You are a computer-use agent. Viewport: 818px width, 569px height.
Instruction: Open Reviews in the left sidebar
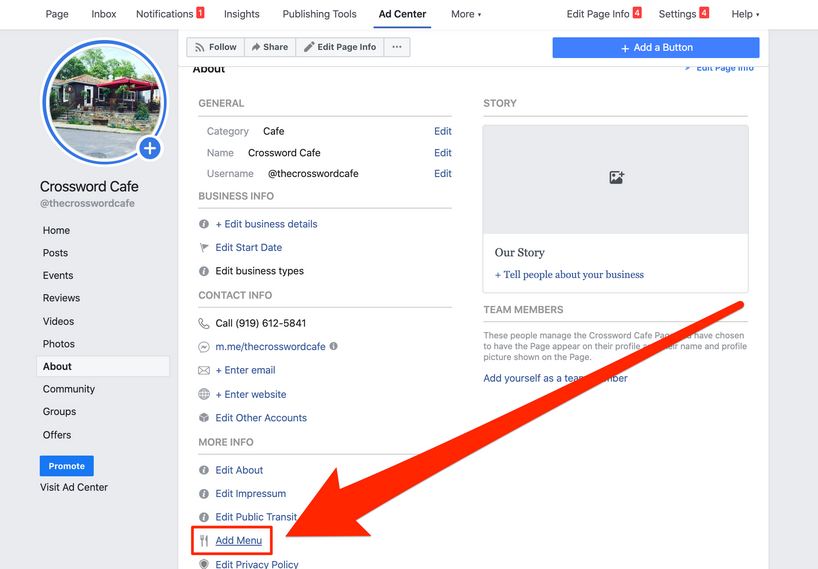[62, 298]
